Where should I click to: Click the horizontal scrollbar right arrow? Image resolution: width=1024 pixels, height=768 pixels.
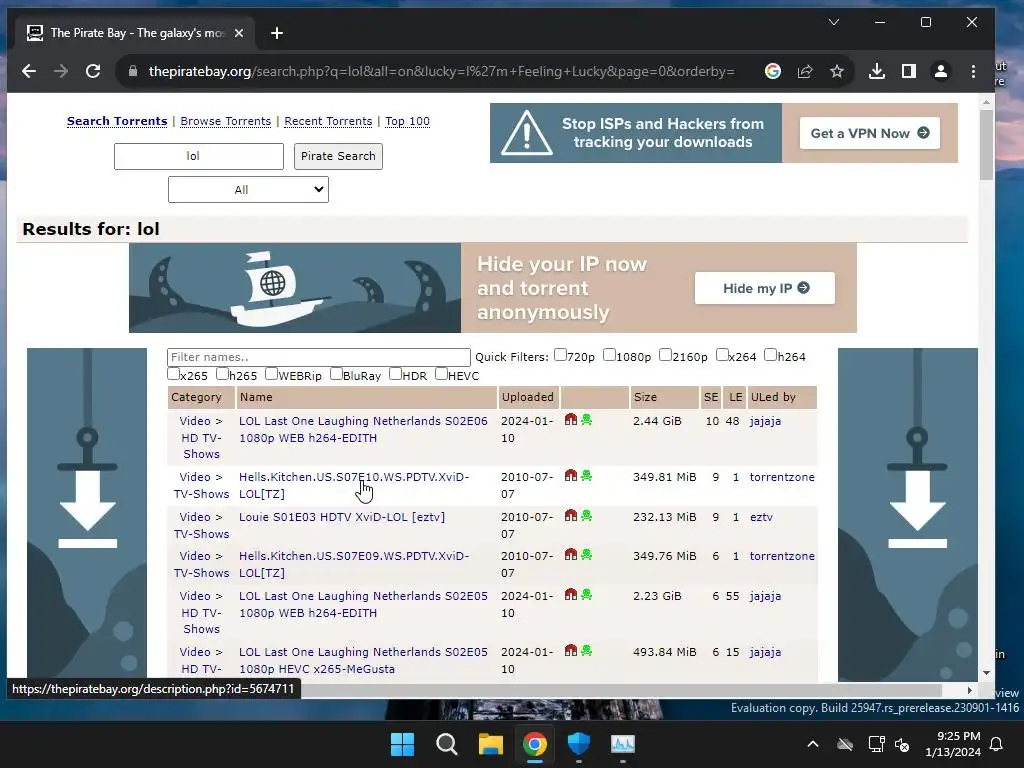click(x=970, y=690)
